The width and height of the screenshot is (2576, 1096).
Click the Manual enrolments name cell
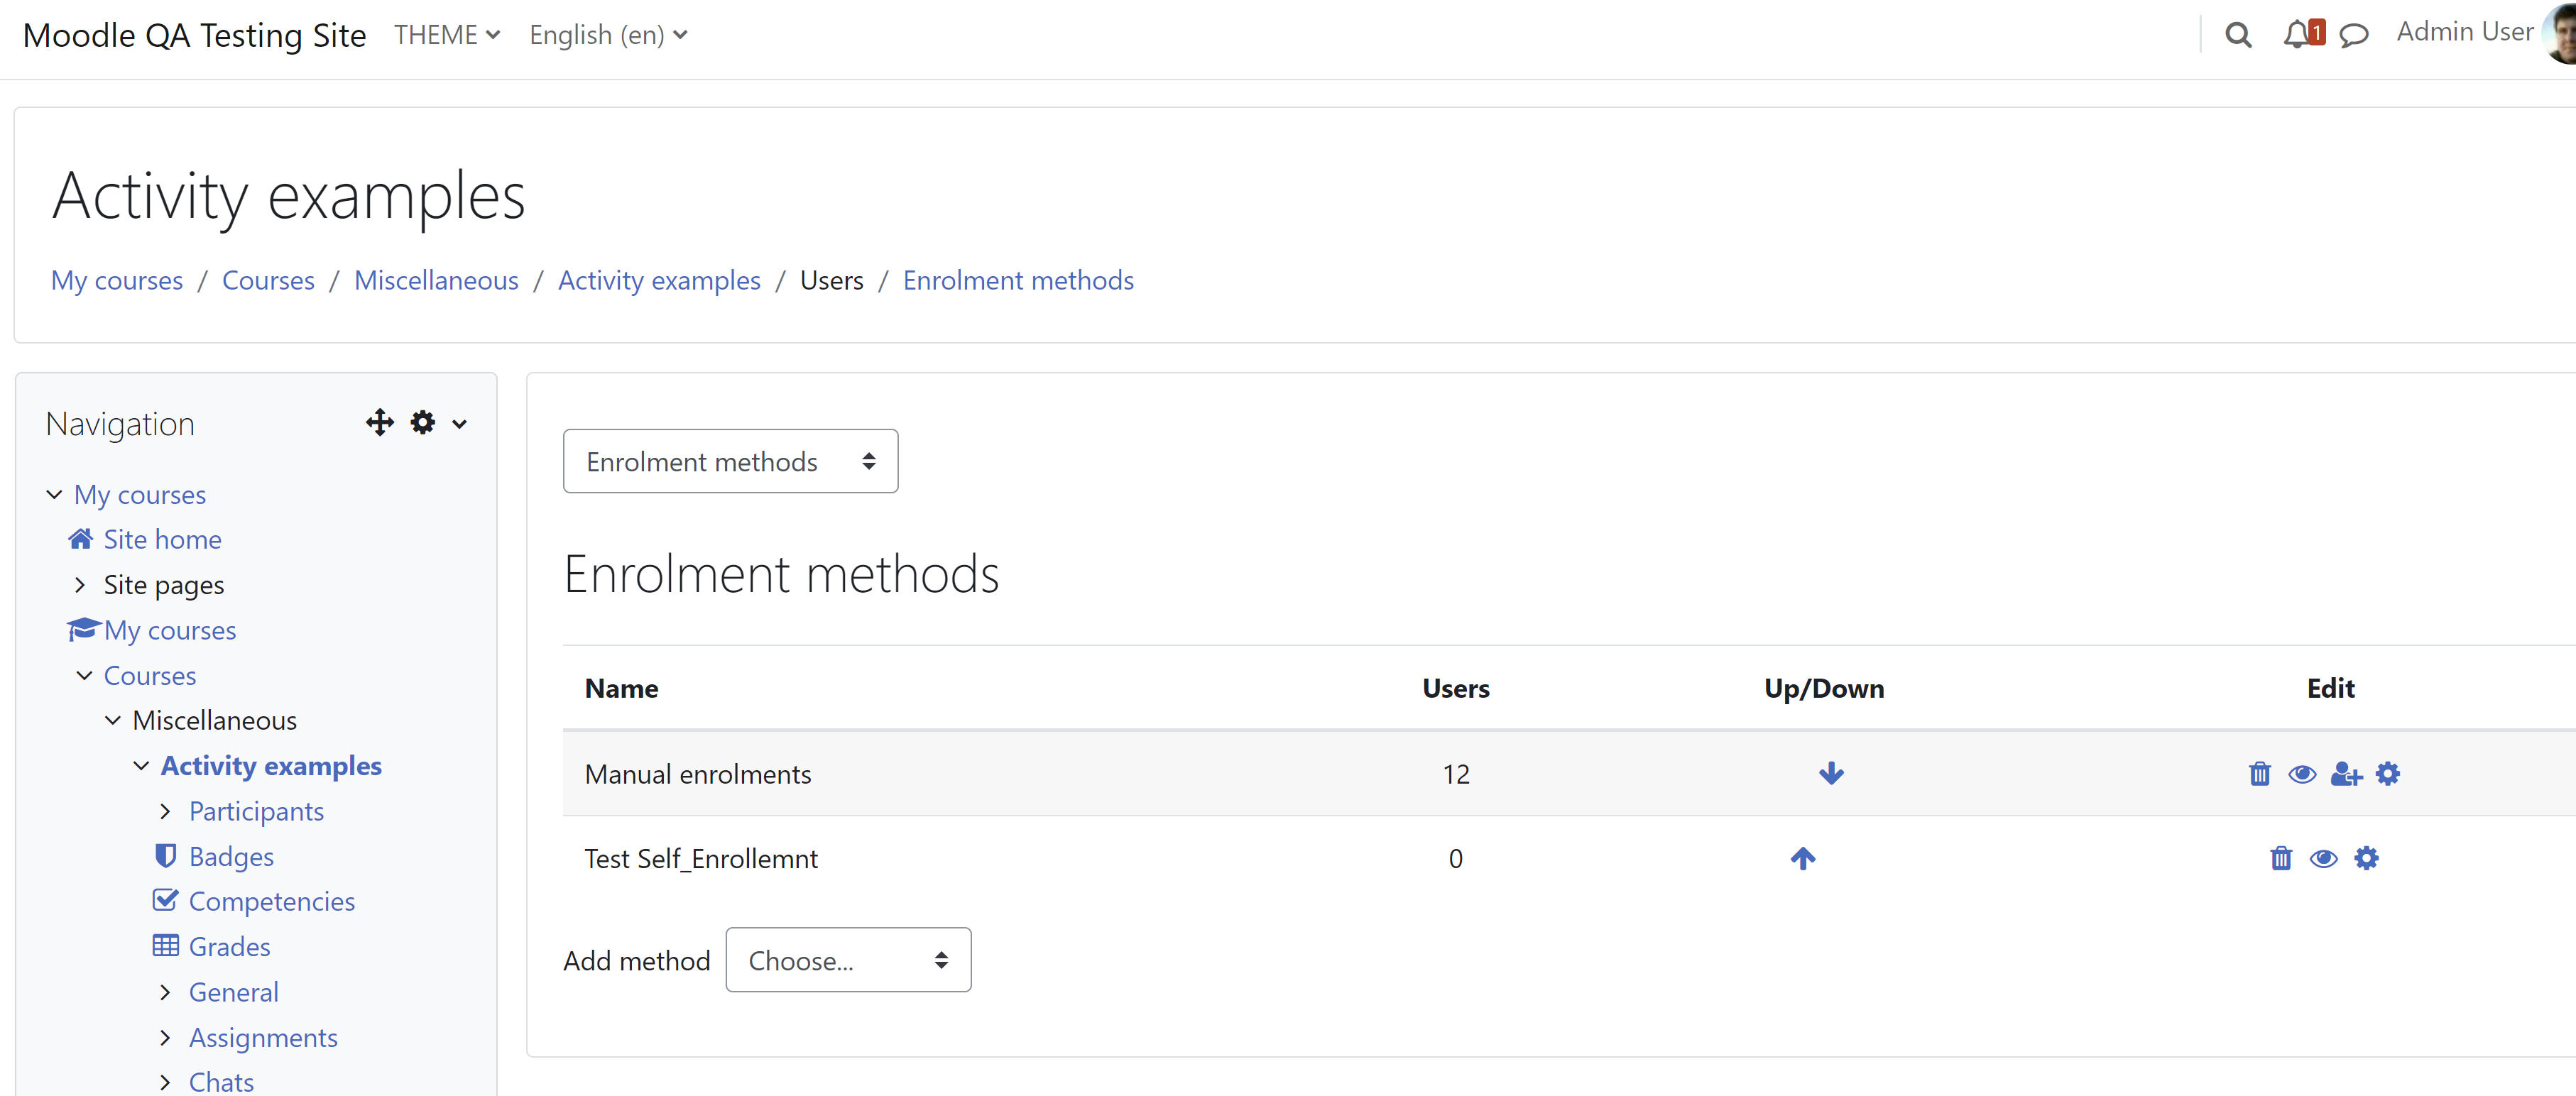pyautogui.click(x=698, y=774)
